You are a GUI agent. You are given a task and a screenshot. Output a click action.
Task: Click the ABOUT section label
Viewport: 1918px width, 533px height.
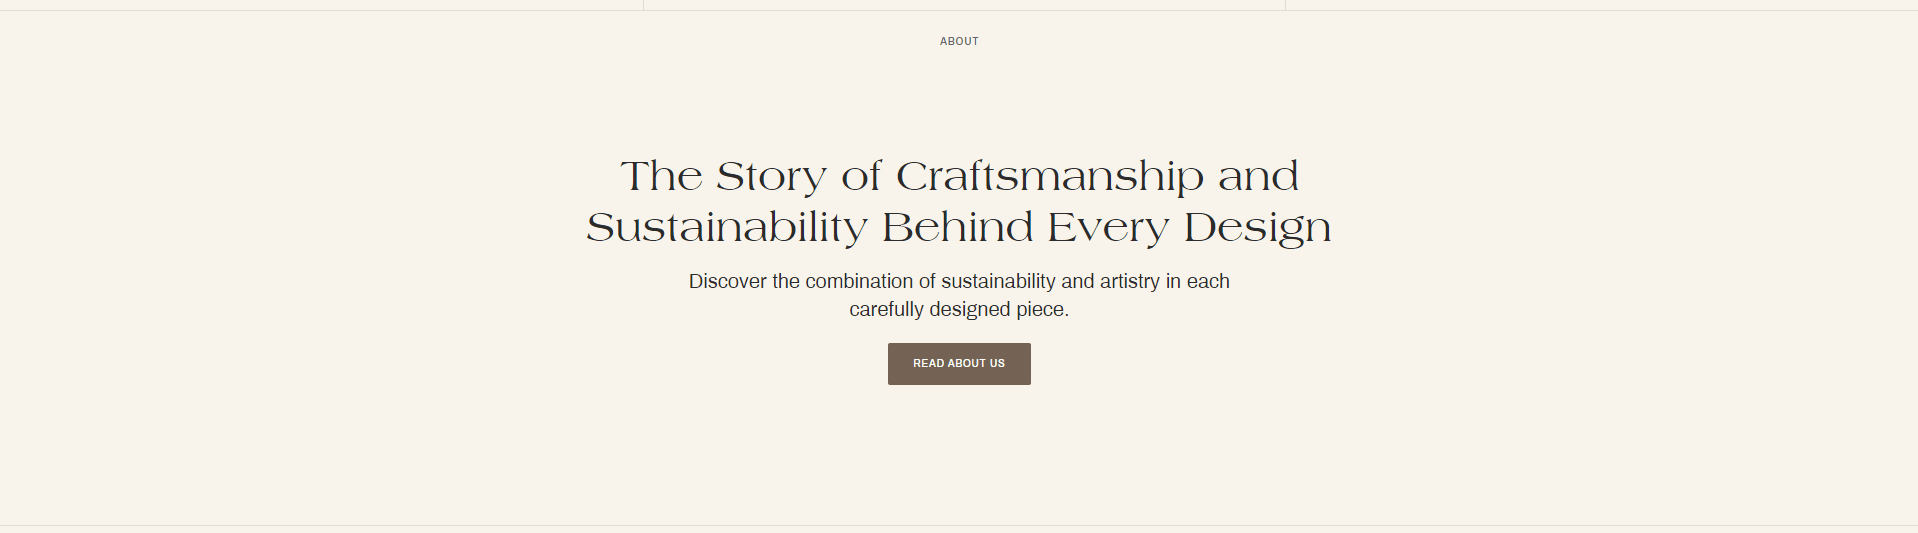[959, 41]
